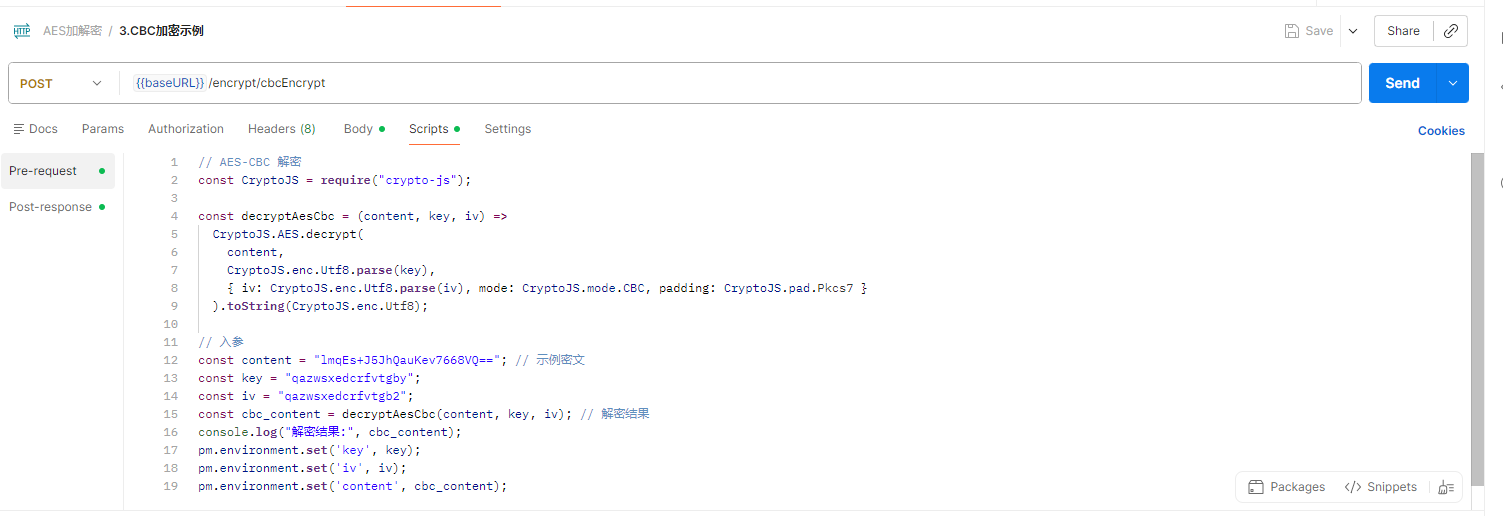Click the HTTP request type icon
The width and height of the screenshot is (1503, 516).
click(21, 31)
